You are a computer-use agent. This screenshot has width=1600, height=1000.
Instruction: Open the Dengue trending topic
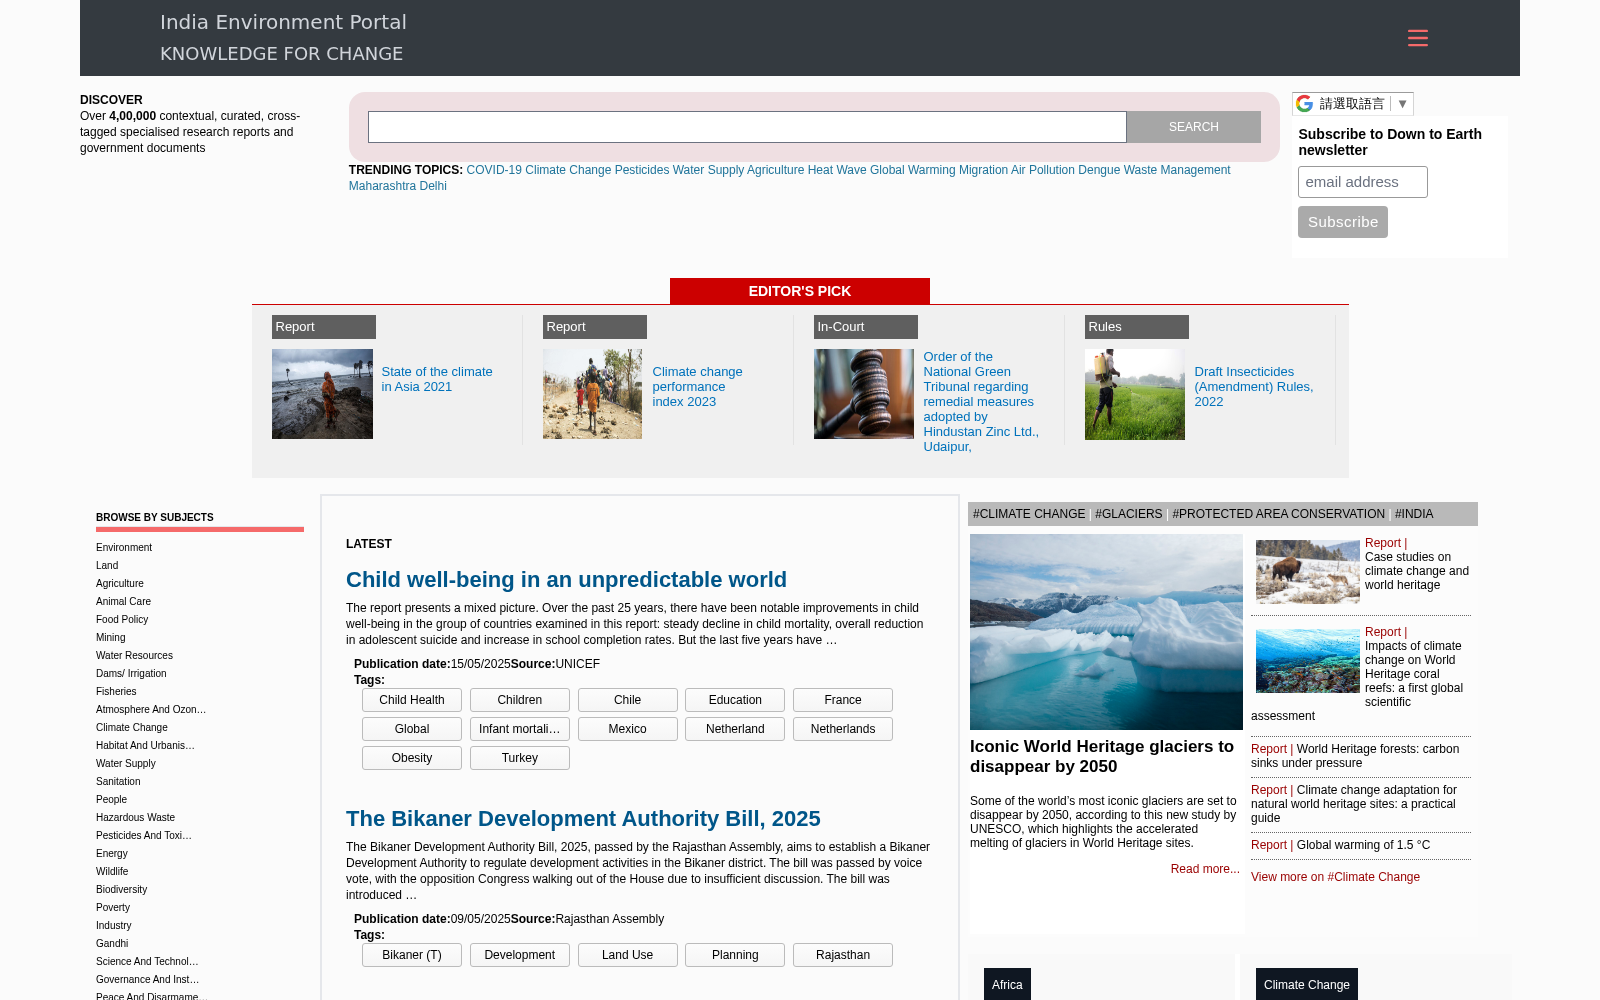pyautogui.click(x=1099, y=170)
